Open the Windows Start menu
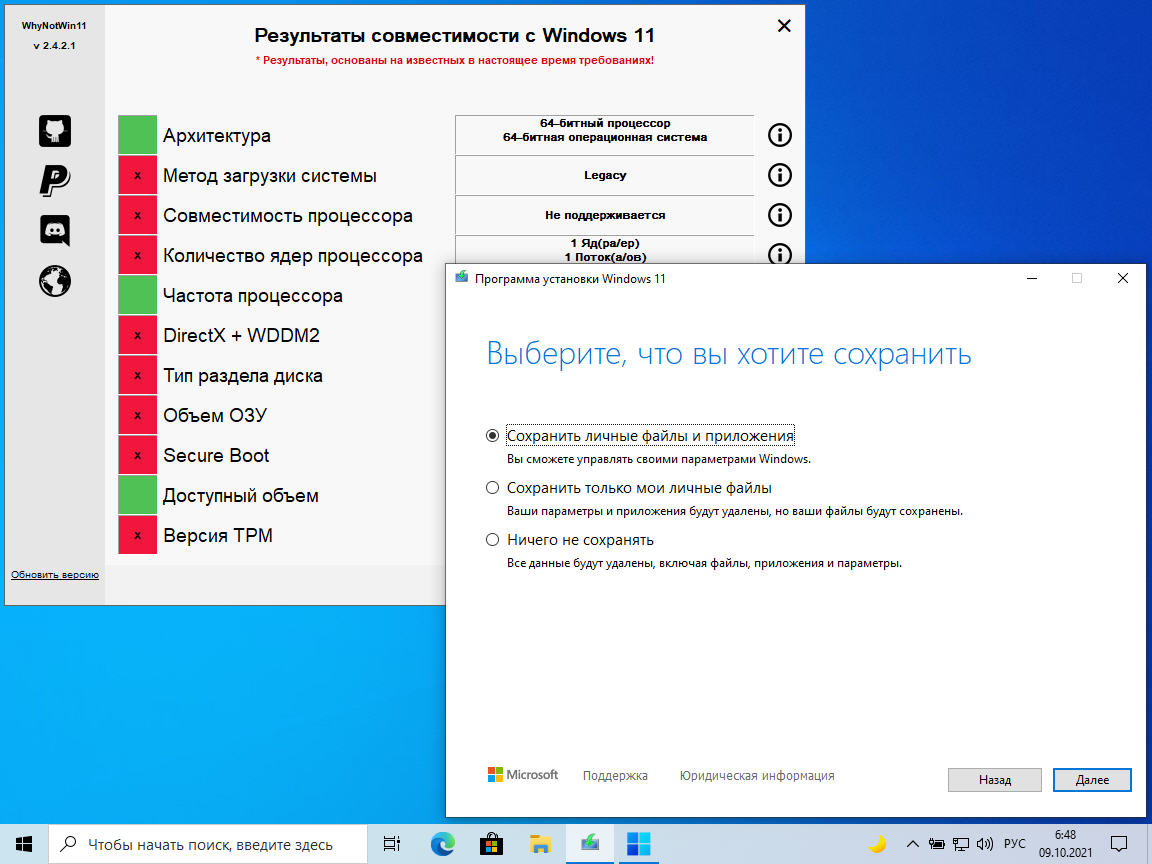 tap(24, 844)
